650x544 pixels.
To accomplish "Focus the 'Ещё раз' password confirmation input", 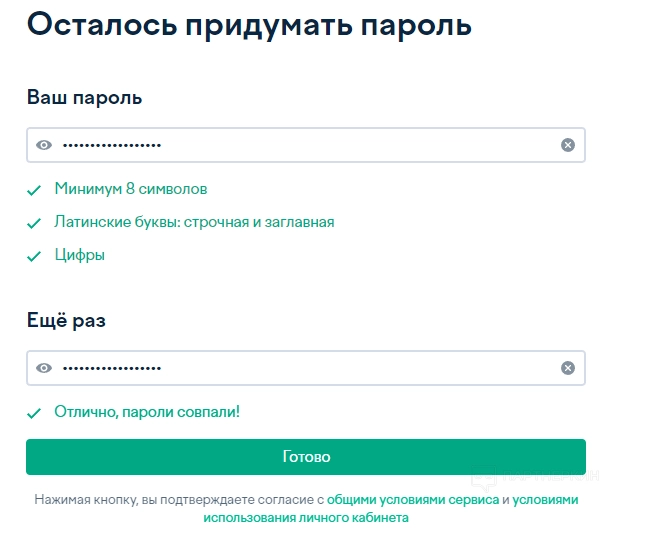I will [300, 368].
